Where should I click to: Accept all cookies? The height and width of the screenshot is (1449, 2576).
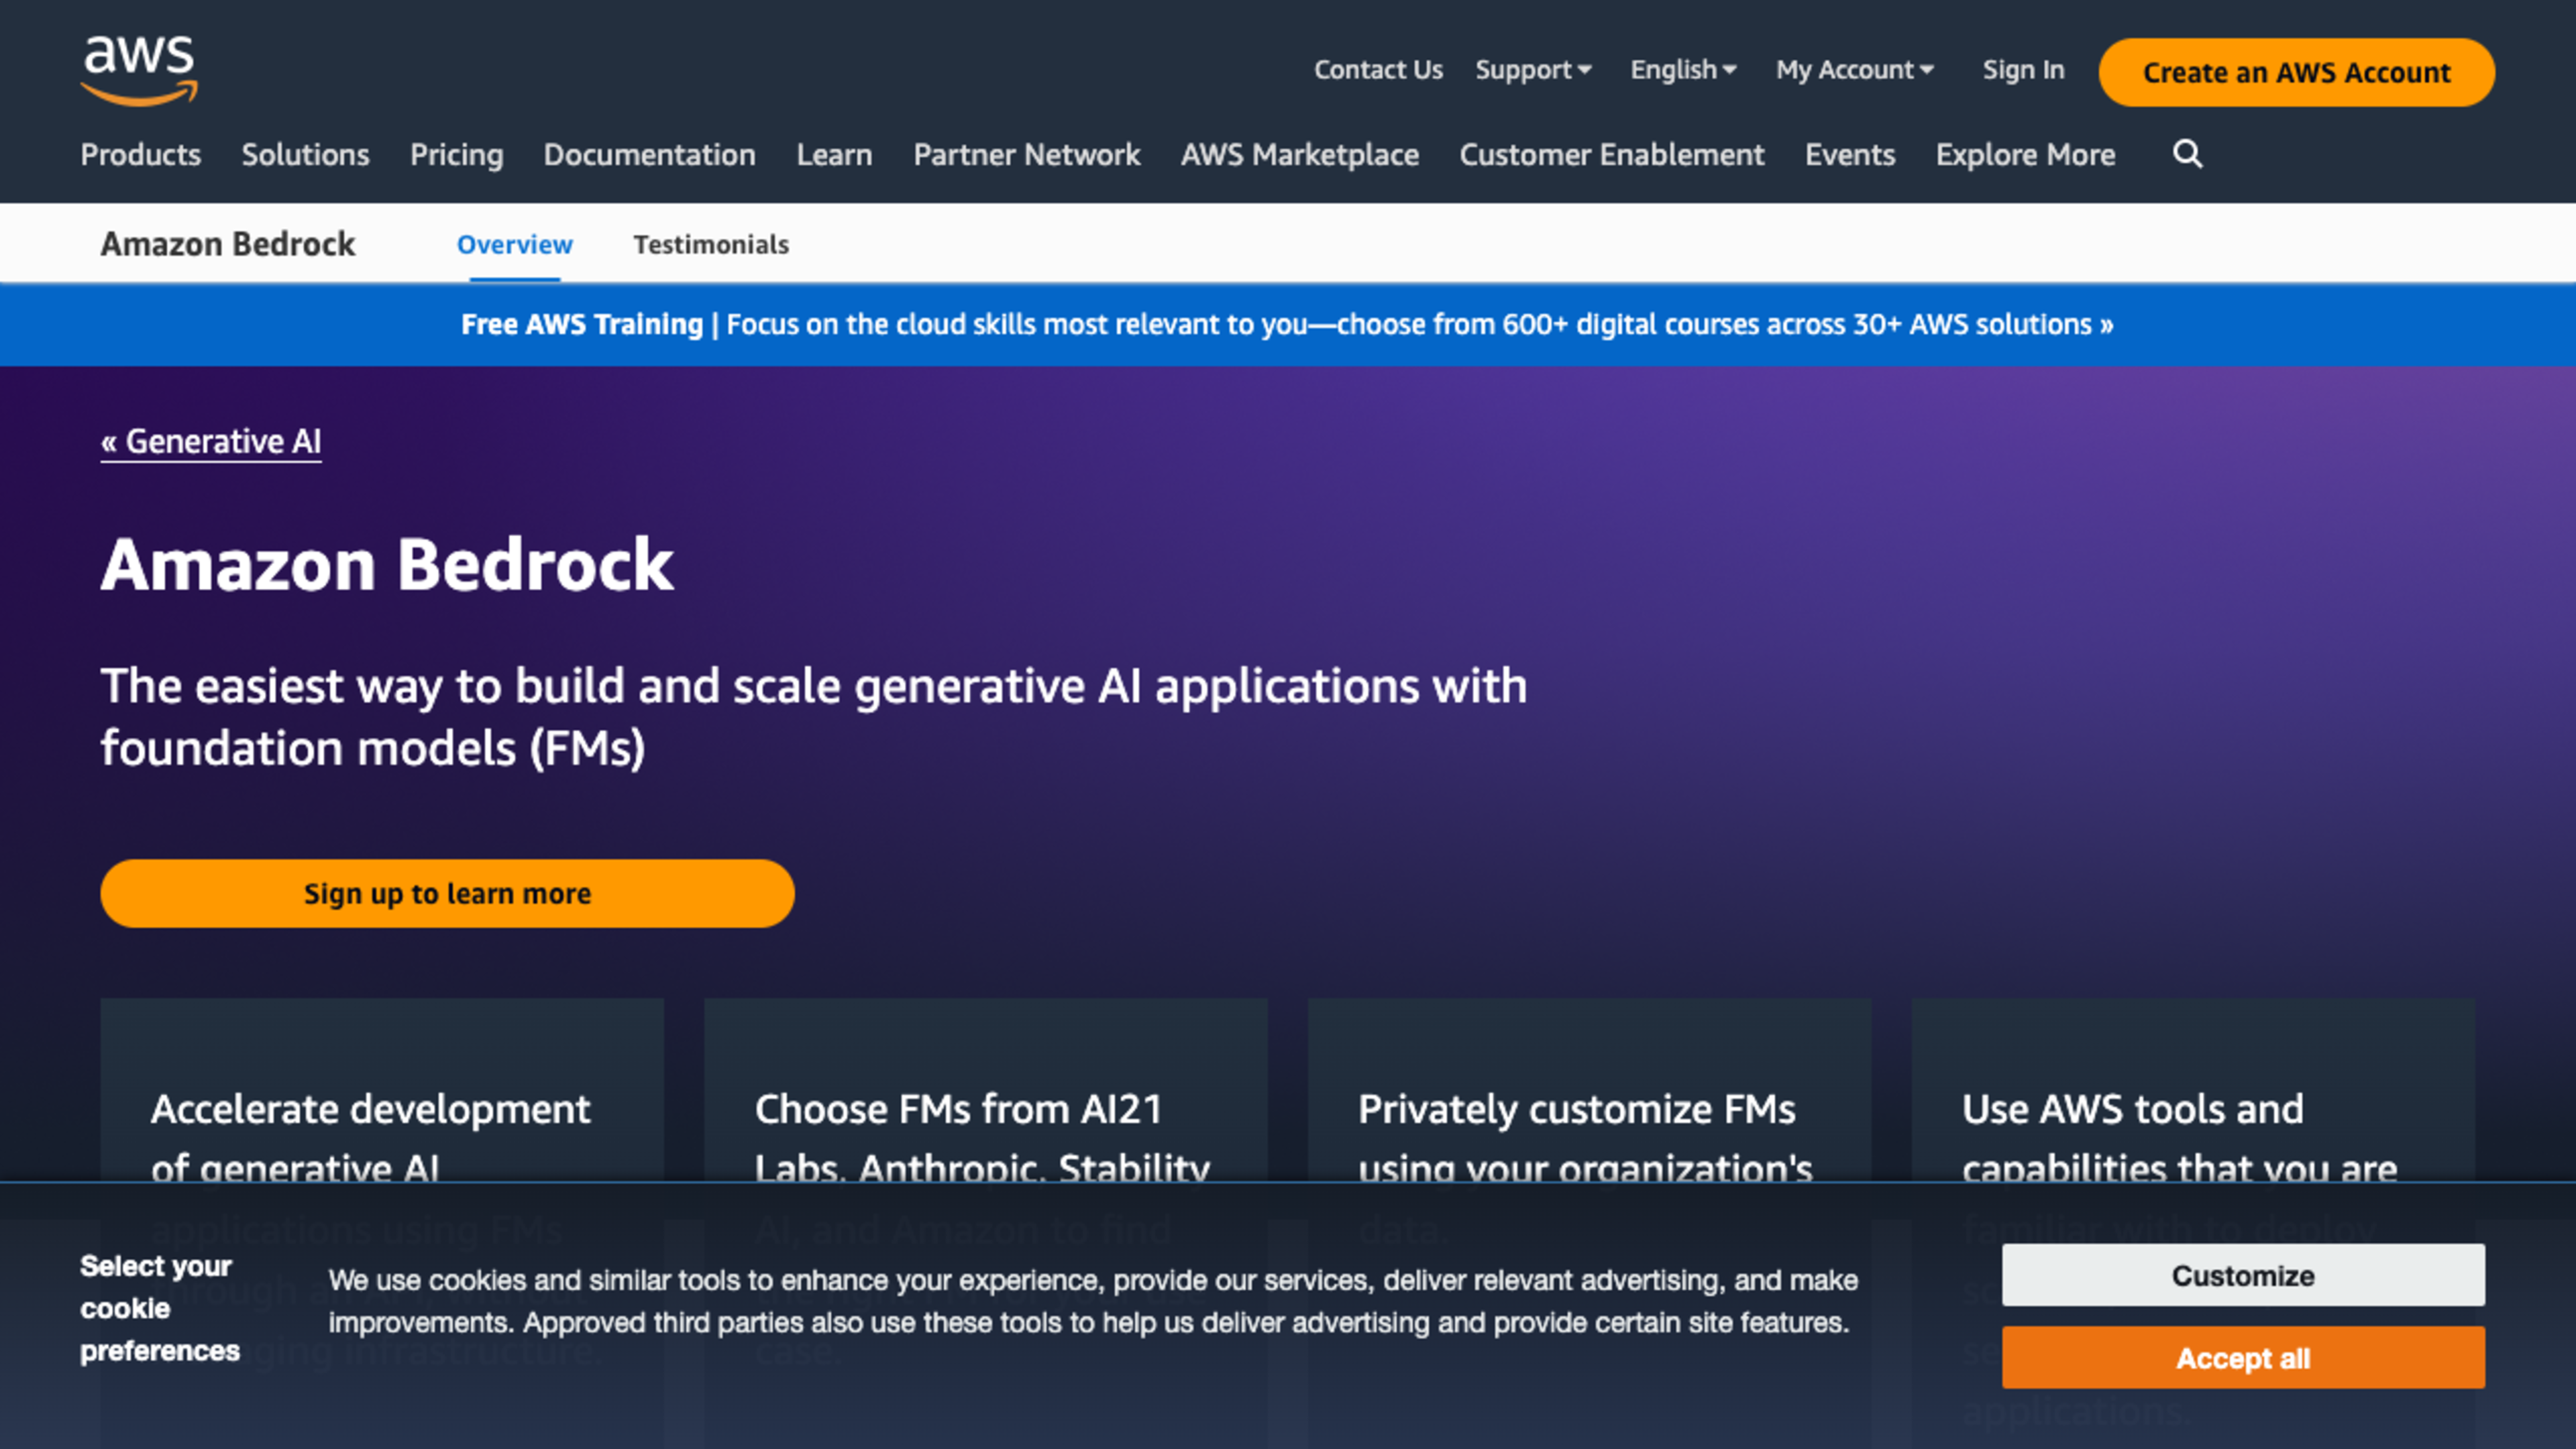click(2242, 1358)
